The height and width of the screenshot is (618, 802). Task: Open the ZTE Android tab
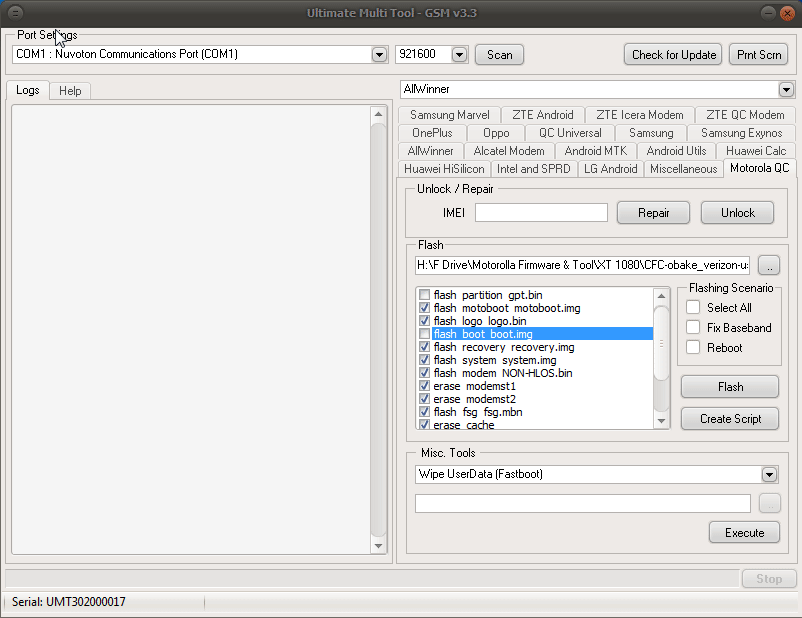(x=543, y=115)
